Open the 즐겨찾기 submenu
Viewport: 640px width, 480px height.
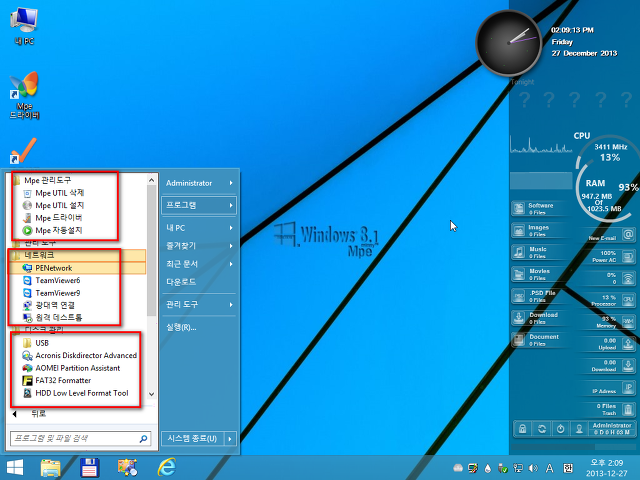[199, 246]
